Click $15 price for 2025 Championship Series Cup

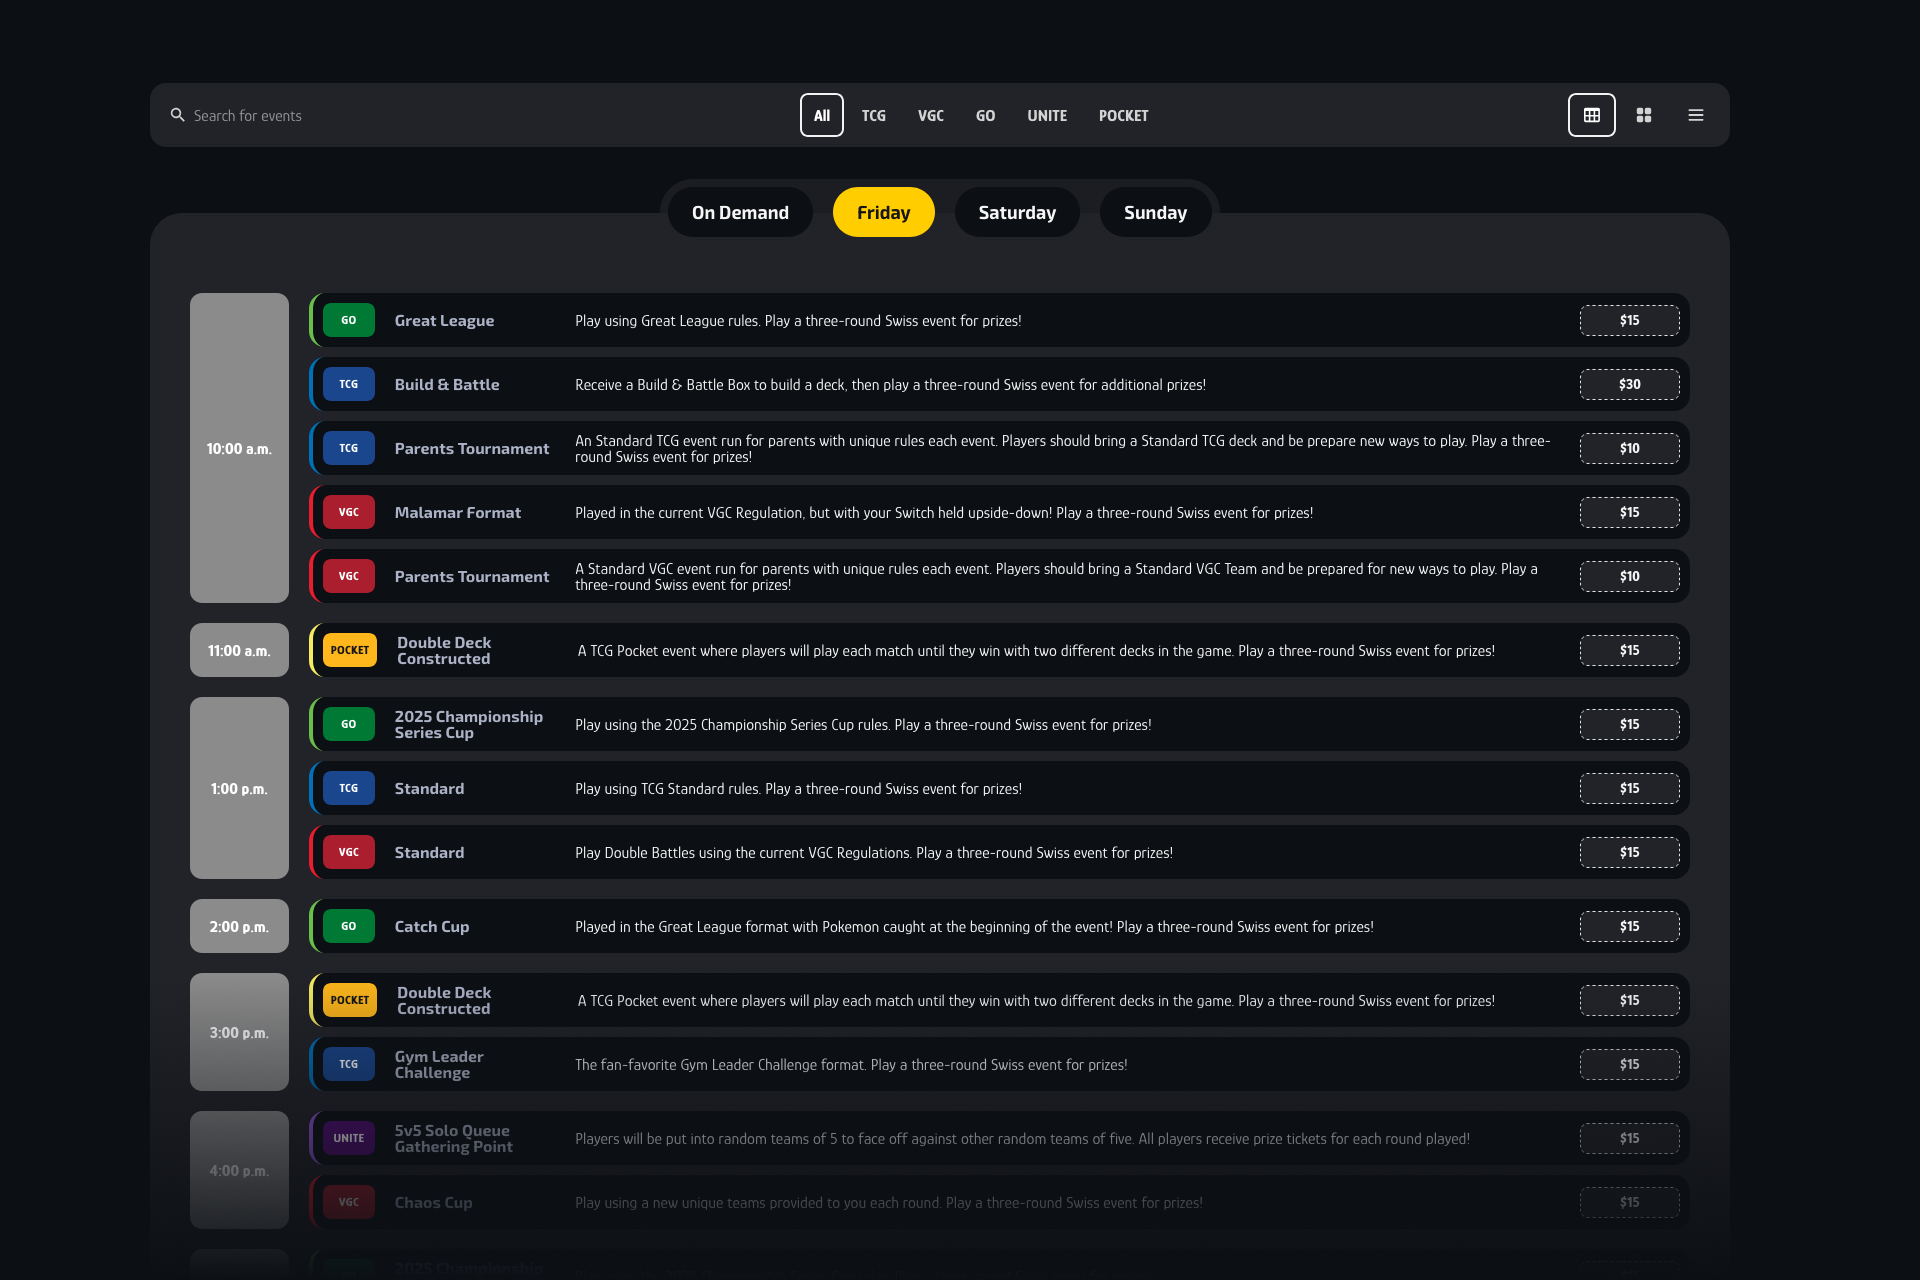click(1629, 724)
